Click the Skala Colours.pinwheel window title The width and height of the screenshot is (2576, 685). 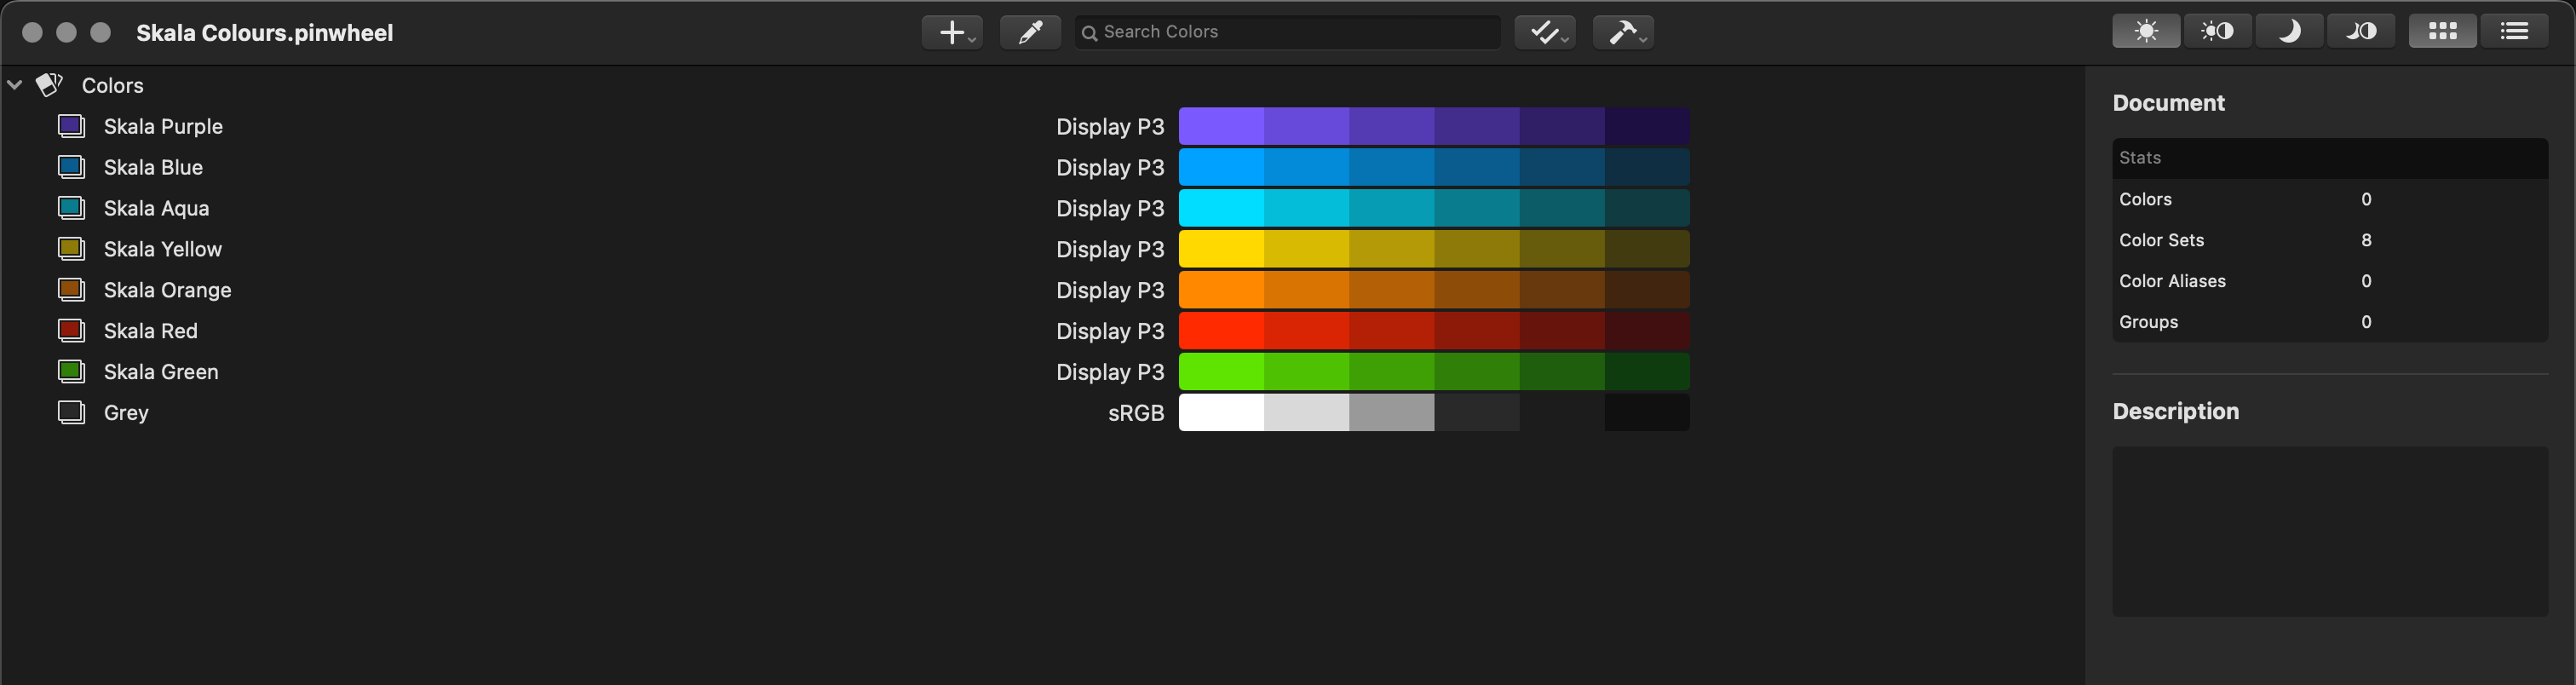point(264,33)
